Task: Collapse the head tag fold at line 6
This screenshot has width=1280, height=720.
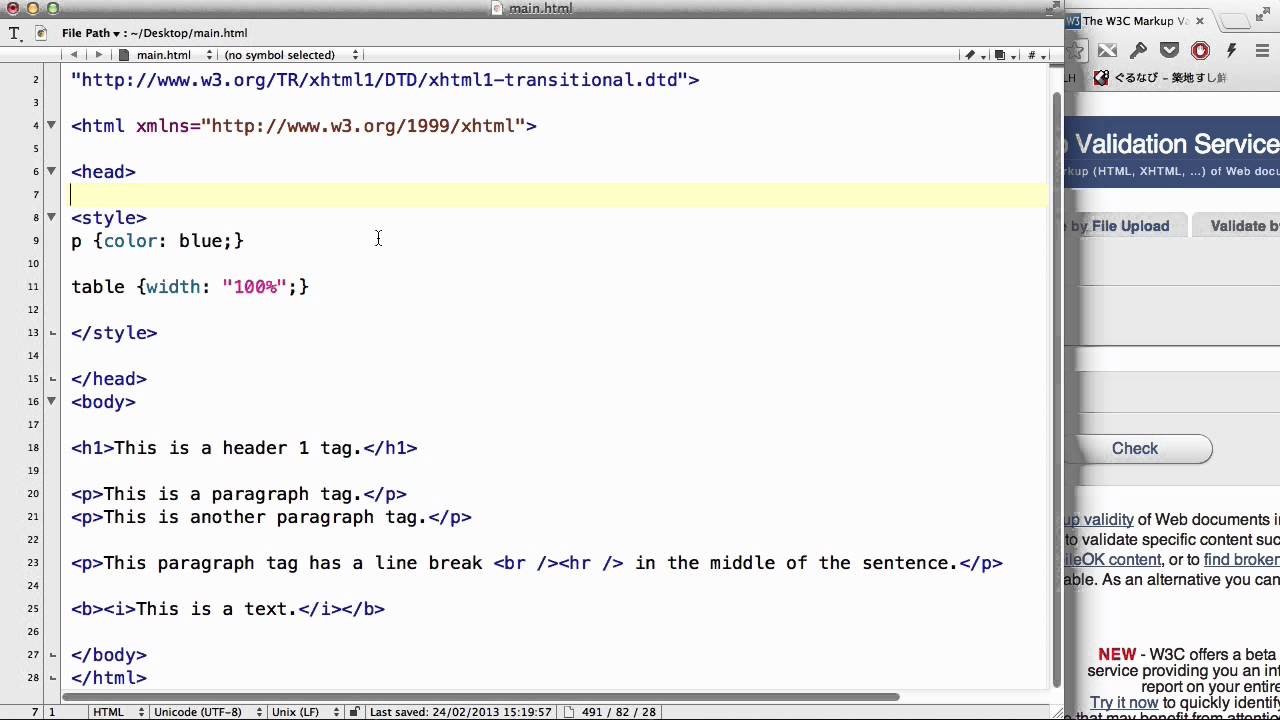Action: pos(51,171)
